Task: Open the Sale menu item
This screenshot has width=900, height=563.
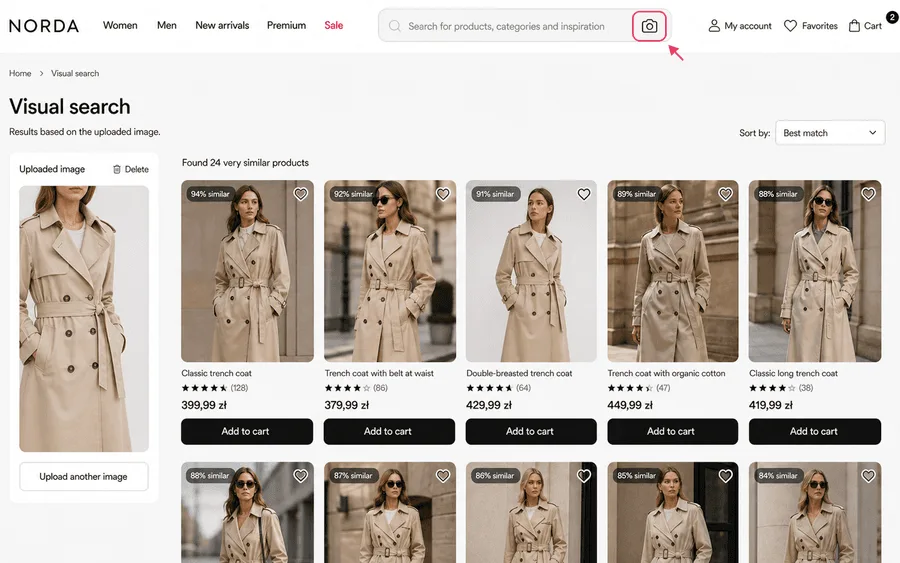Action: click(333, 25)
